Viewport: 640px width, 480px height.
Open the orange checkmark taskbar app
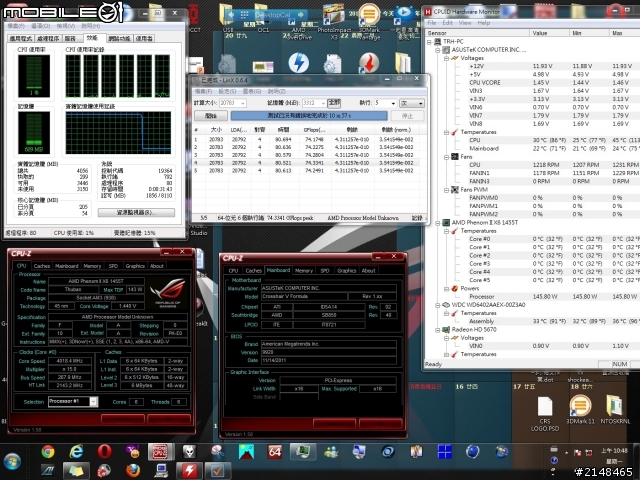tap(218, 471)
